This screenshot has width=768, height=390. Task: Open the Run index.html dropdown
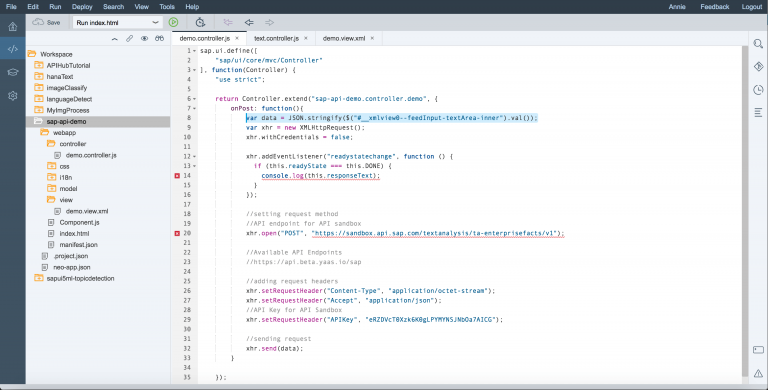[118, 23]
